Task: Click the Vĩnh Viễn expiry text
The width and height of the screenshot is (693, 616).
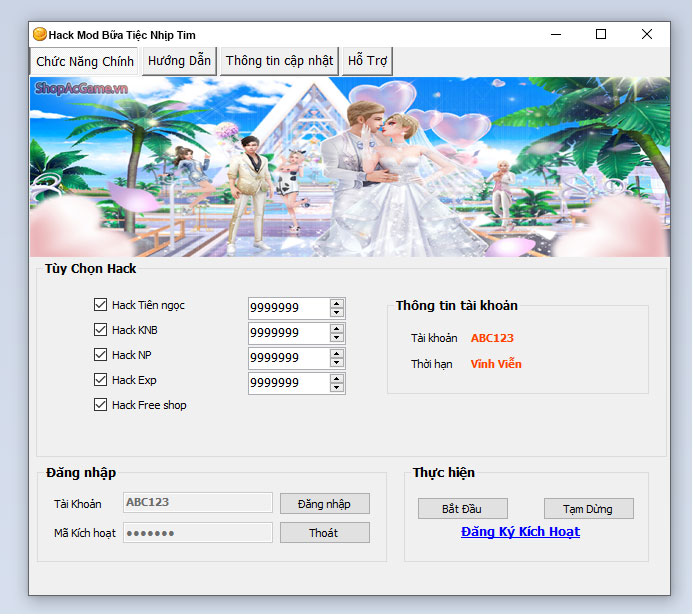Action: [496, 364]
